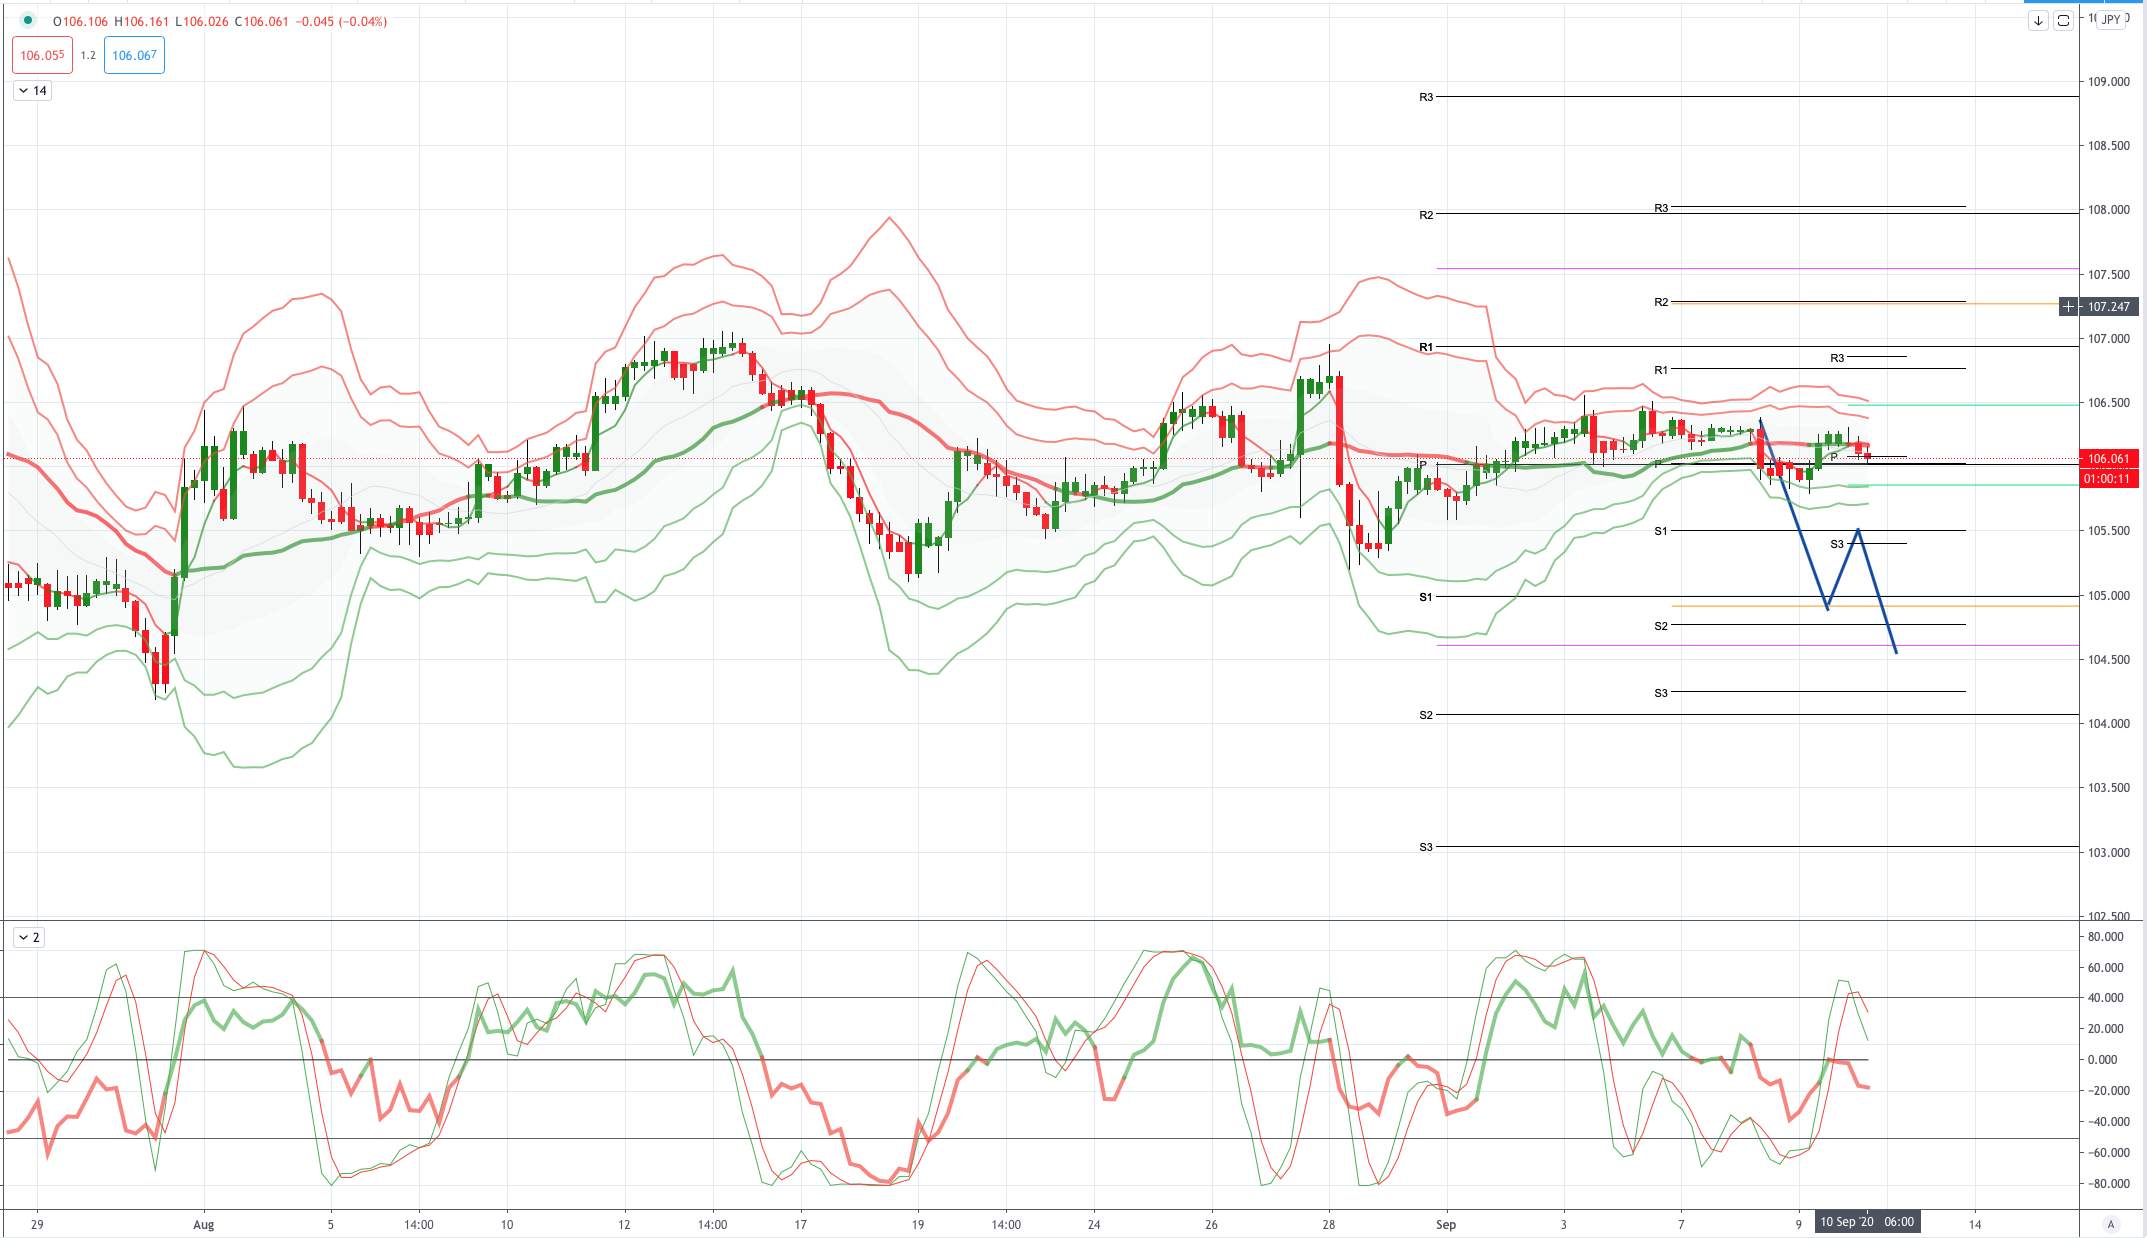Click the blue buy price 106.067 button
2147x1238 pixels.
(x=134, y=55)
